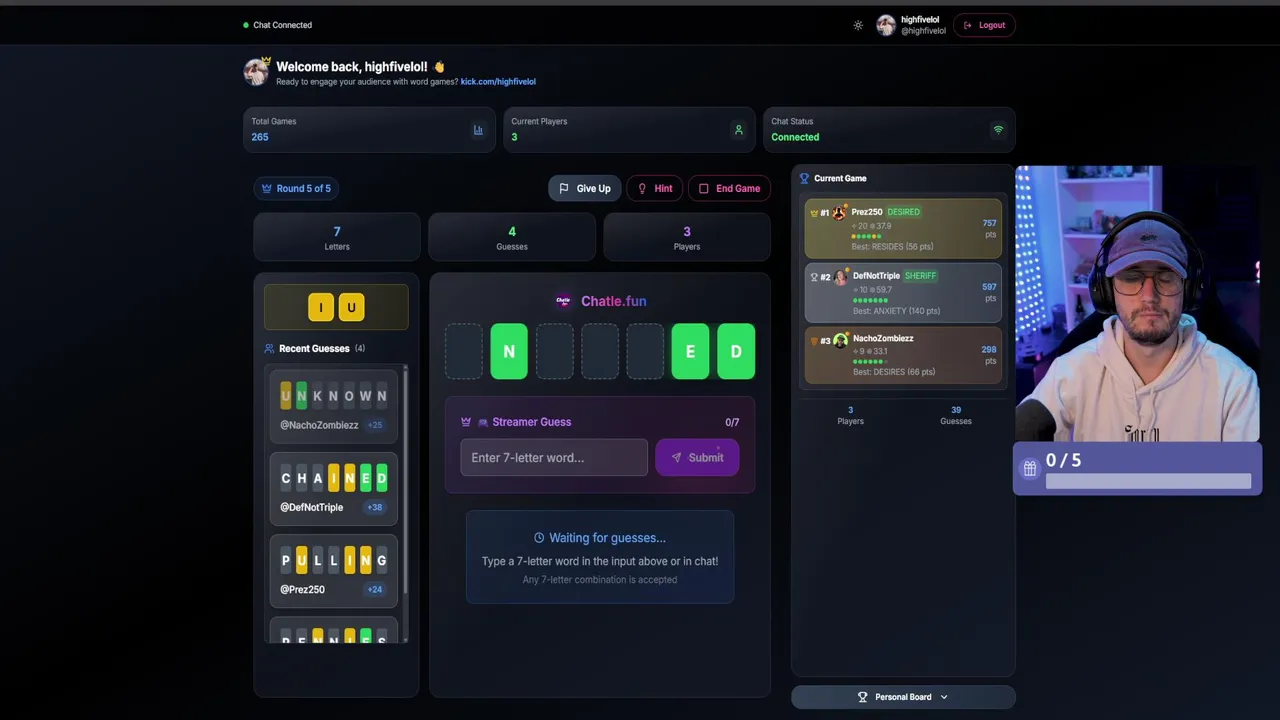The height and width of the screenshot is (720, 1280).
Task: Click the DESIRED badge next to Prez250
Action: (904, 212)
